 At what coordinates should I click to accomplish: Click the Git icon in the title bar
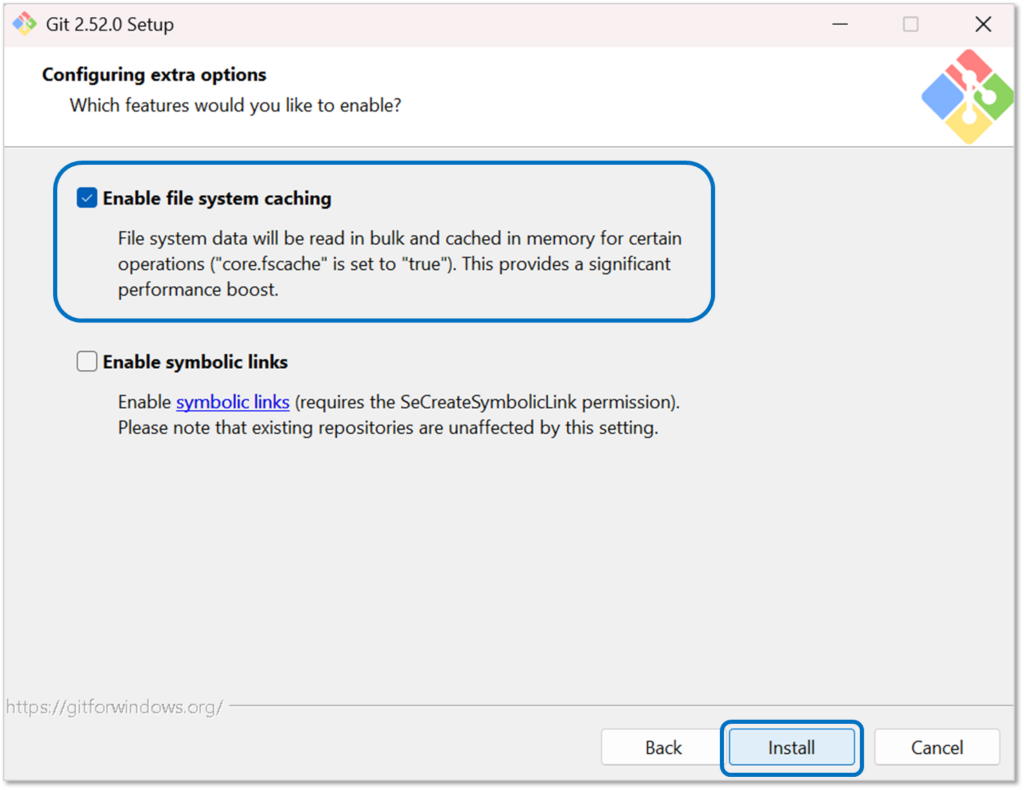24,24
